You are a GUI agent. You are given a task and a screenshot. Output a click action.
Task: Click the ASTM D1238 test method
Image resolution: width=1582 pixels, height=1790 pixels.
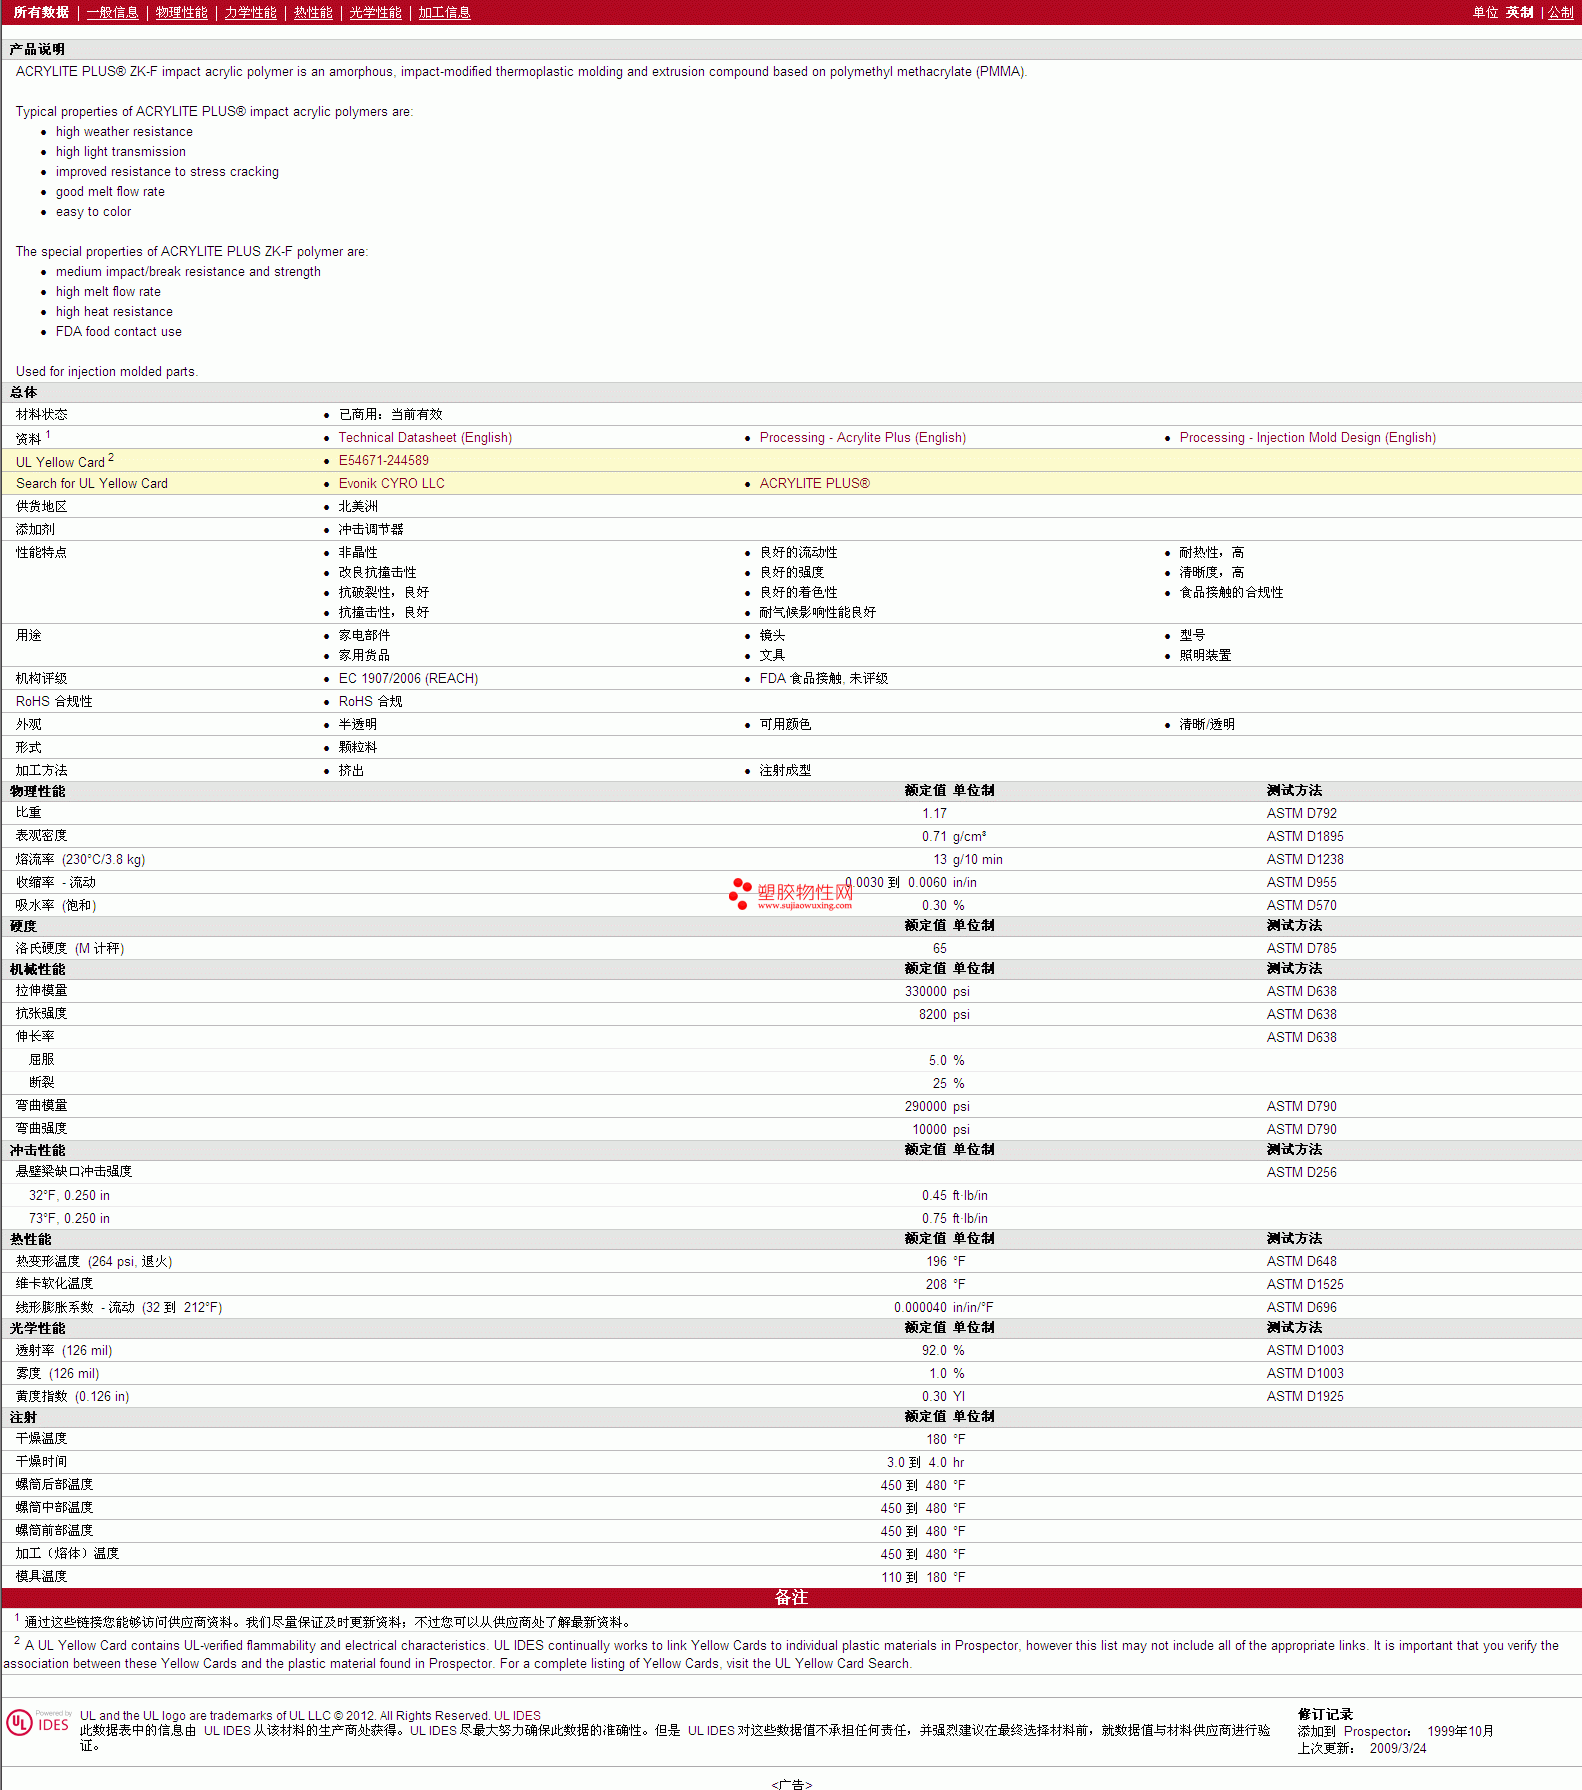tap(1305, 859)
